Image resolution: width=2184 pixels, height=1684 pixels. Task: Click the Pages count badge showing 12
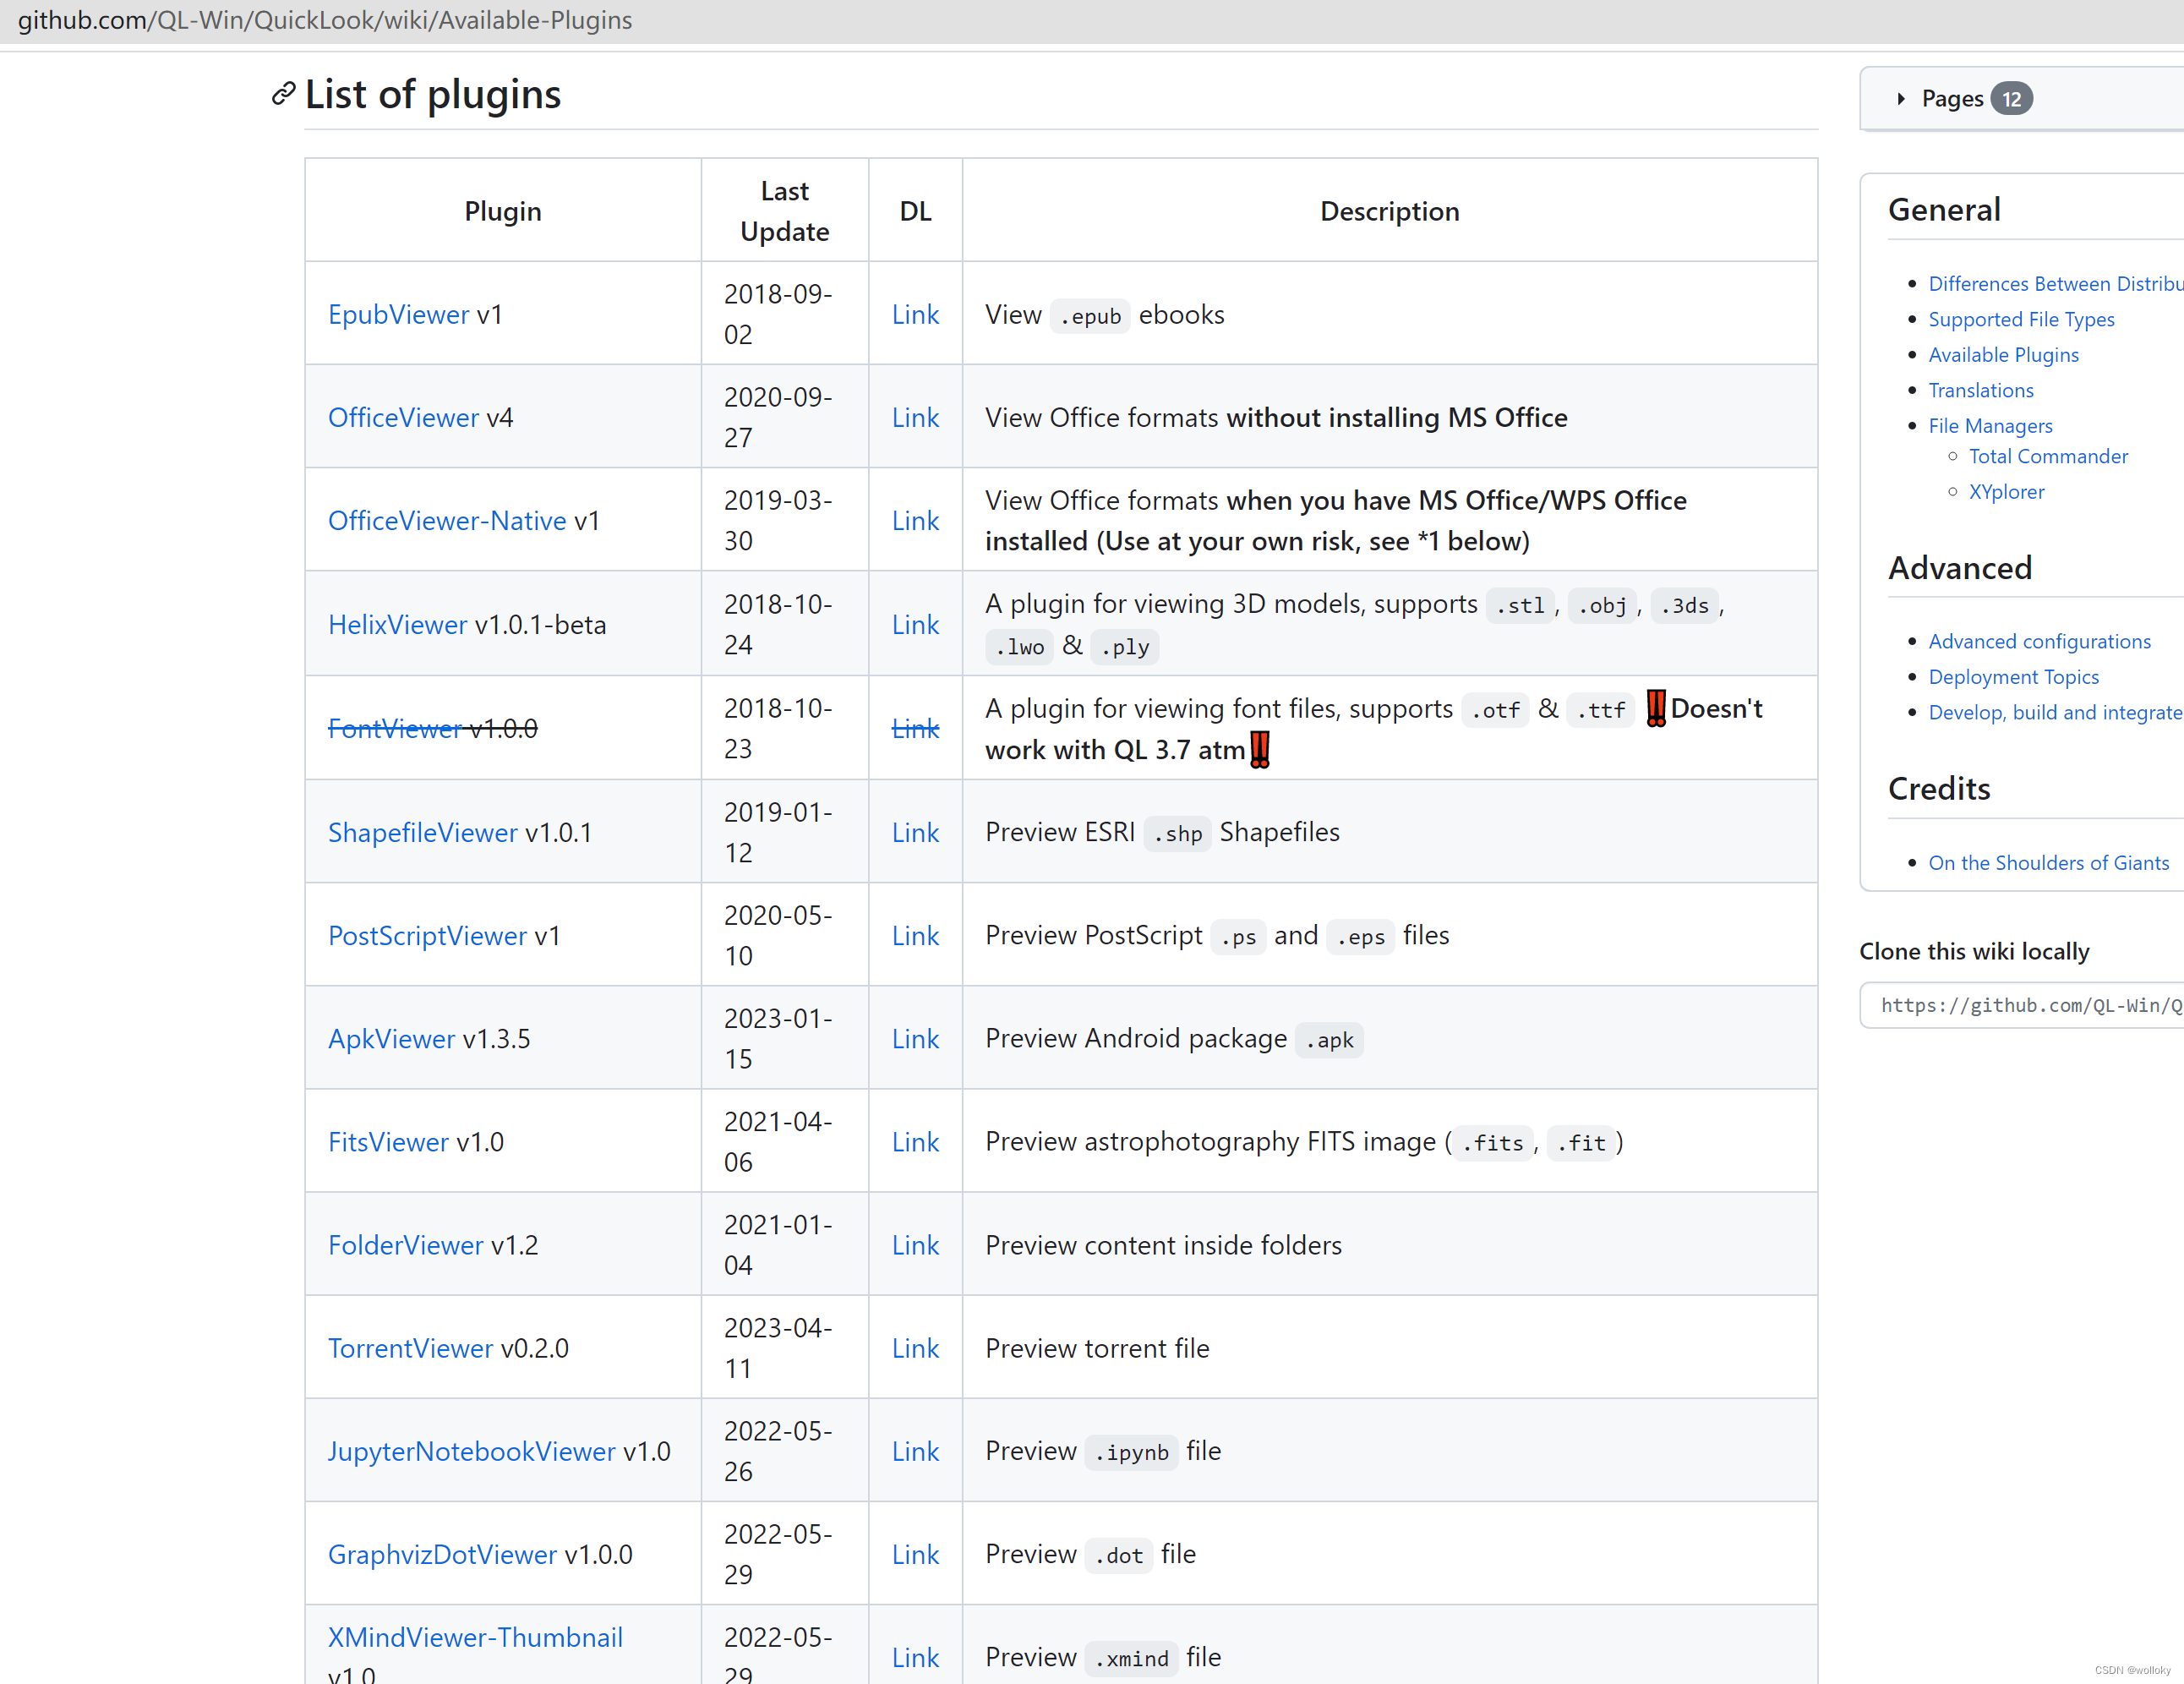(2011, 99)
